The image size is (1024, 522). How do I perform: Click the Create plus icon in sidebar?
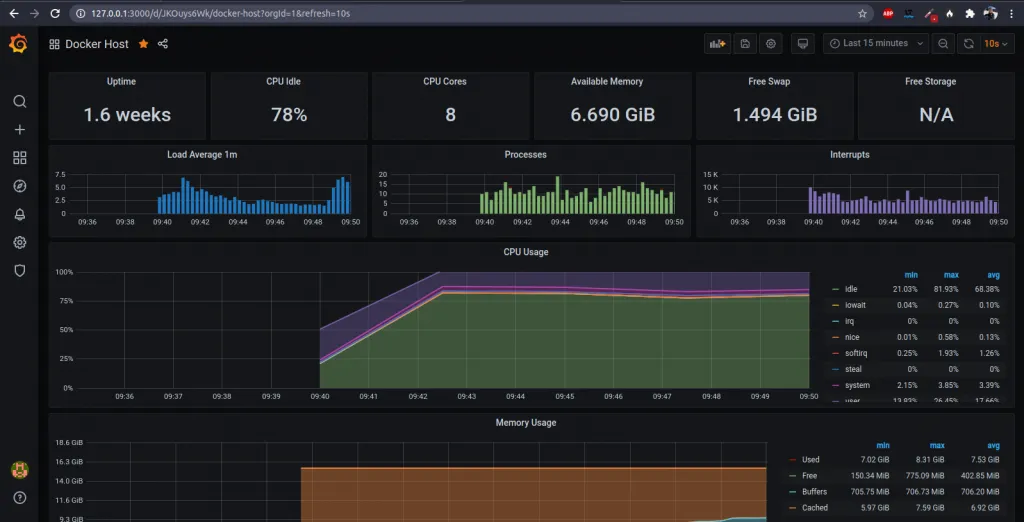coord(19,129)
